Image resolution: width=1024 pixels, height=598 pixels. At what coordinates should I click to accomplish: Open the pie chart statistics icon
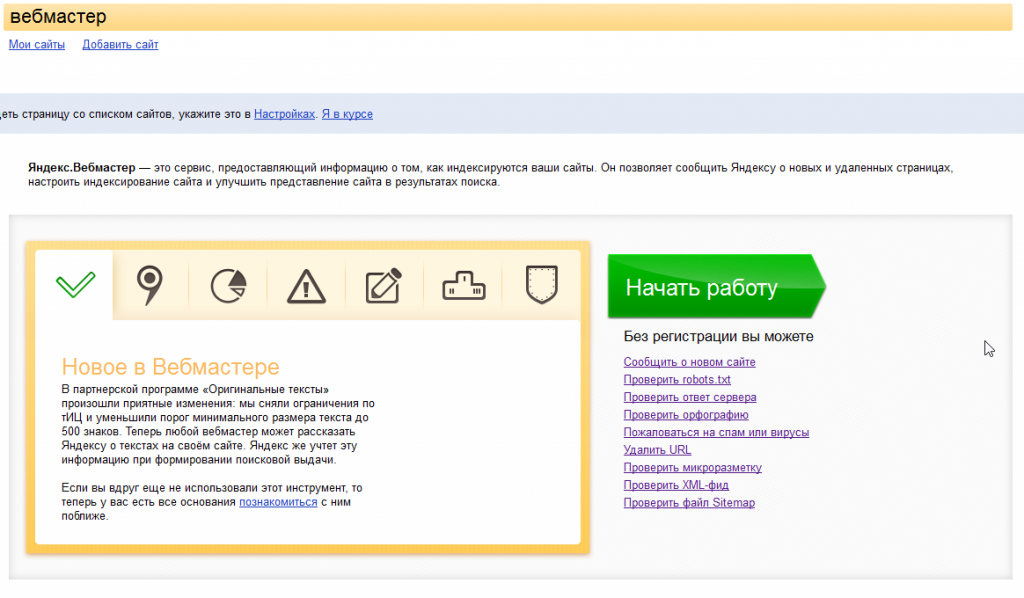point(228,285)
